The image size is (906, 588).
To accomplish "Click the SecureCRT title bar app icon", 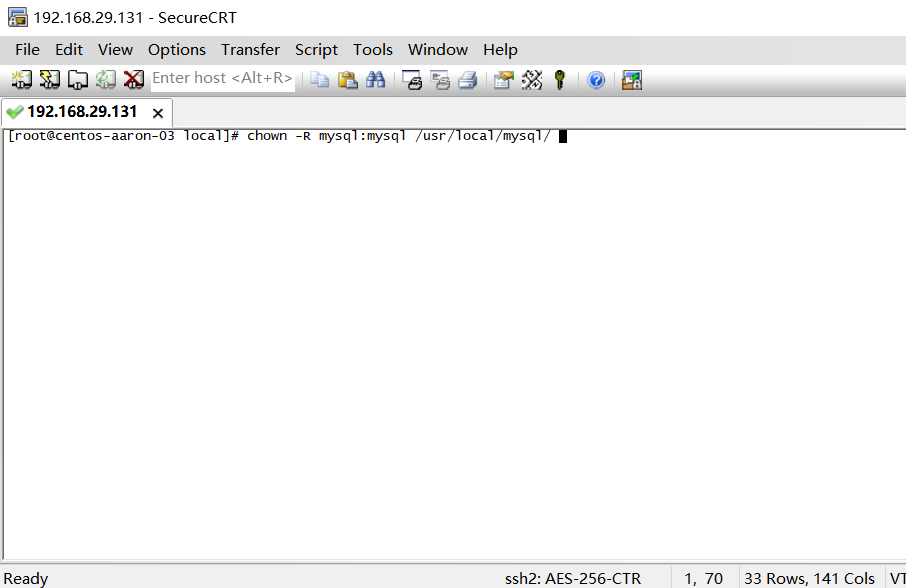I will point(17,18).
